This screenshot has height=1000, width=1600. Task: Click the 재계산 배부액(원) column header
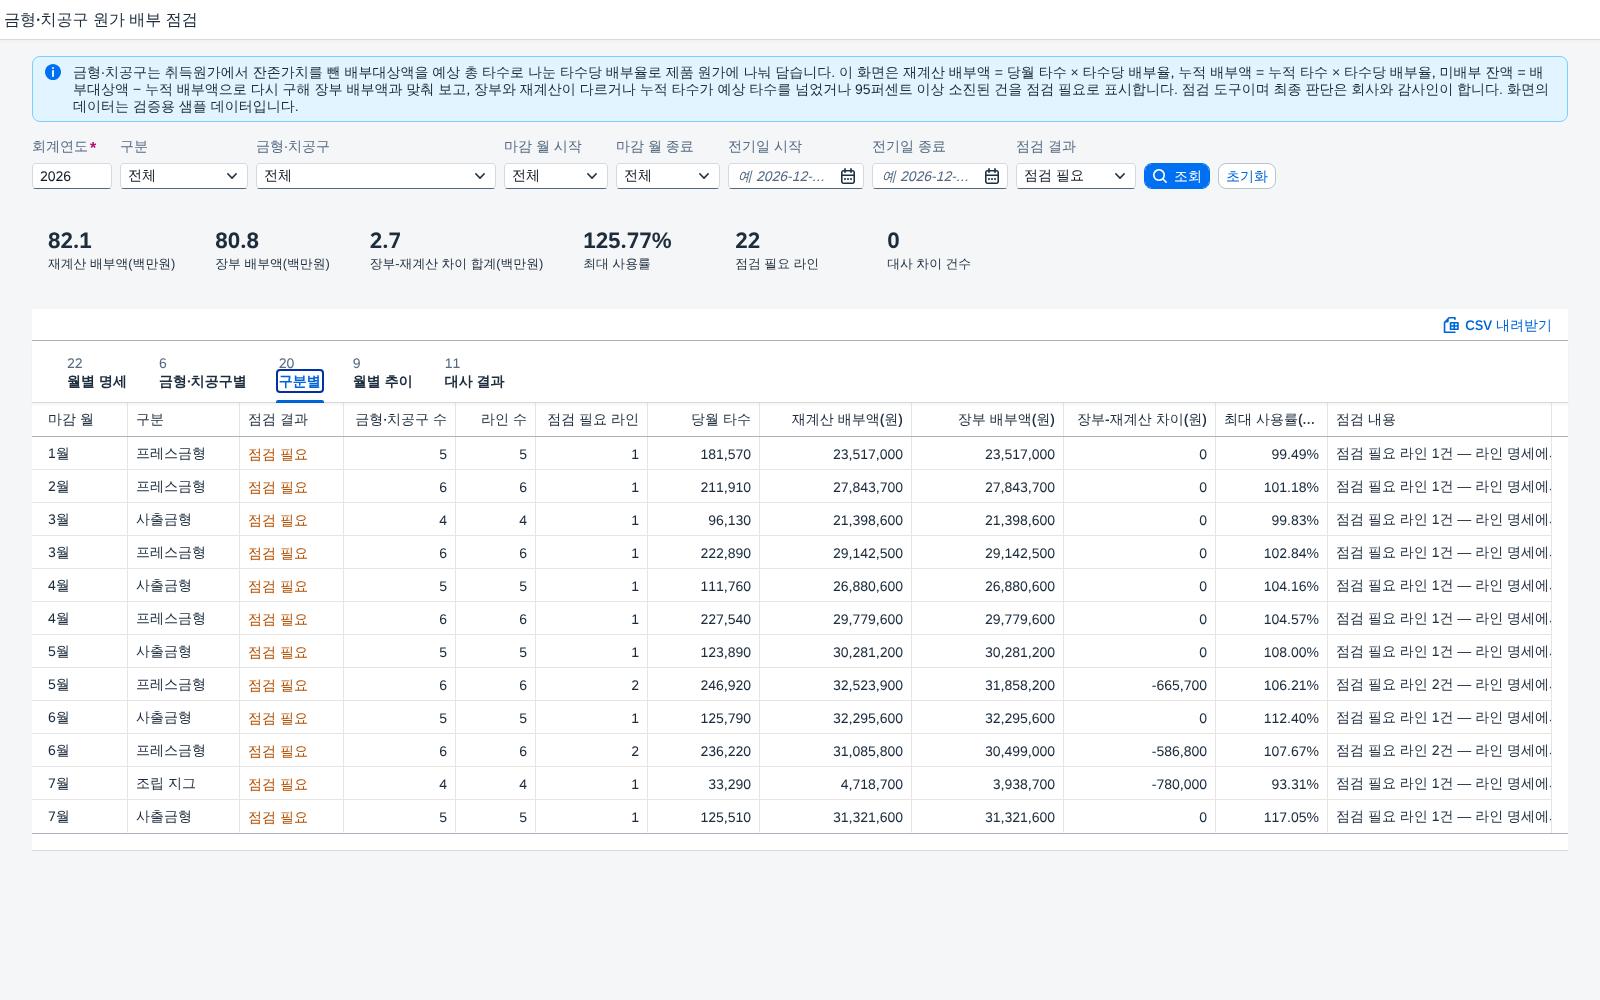tap(836, 420)
